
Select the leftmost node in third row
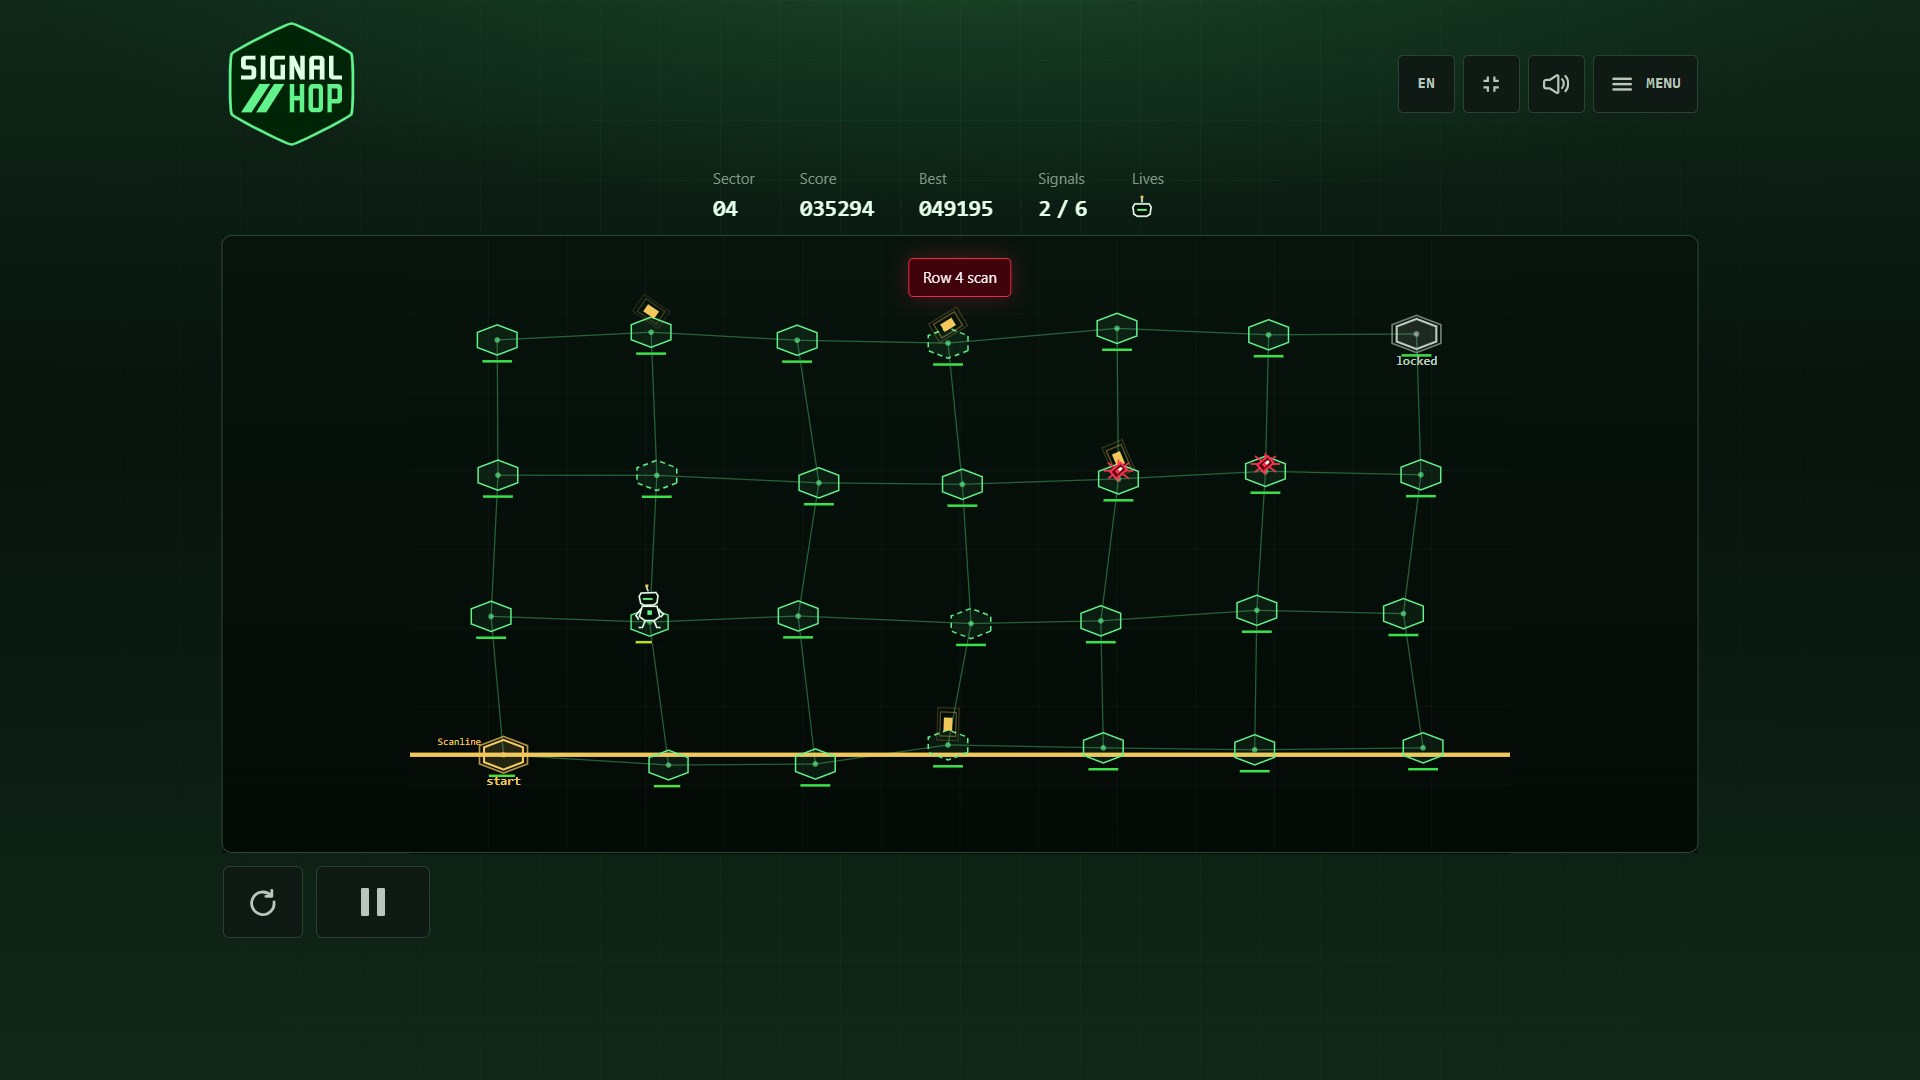click(491, 616)
